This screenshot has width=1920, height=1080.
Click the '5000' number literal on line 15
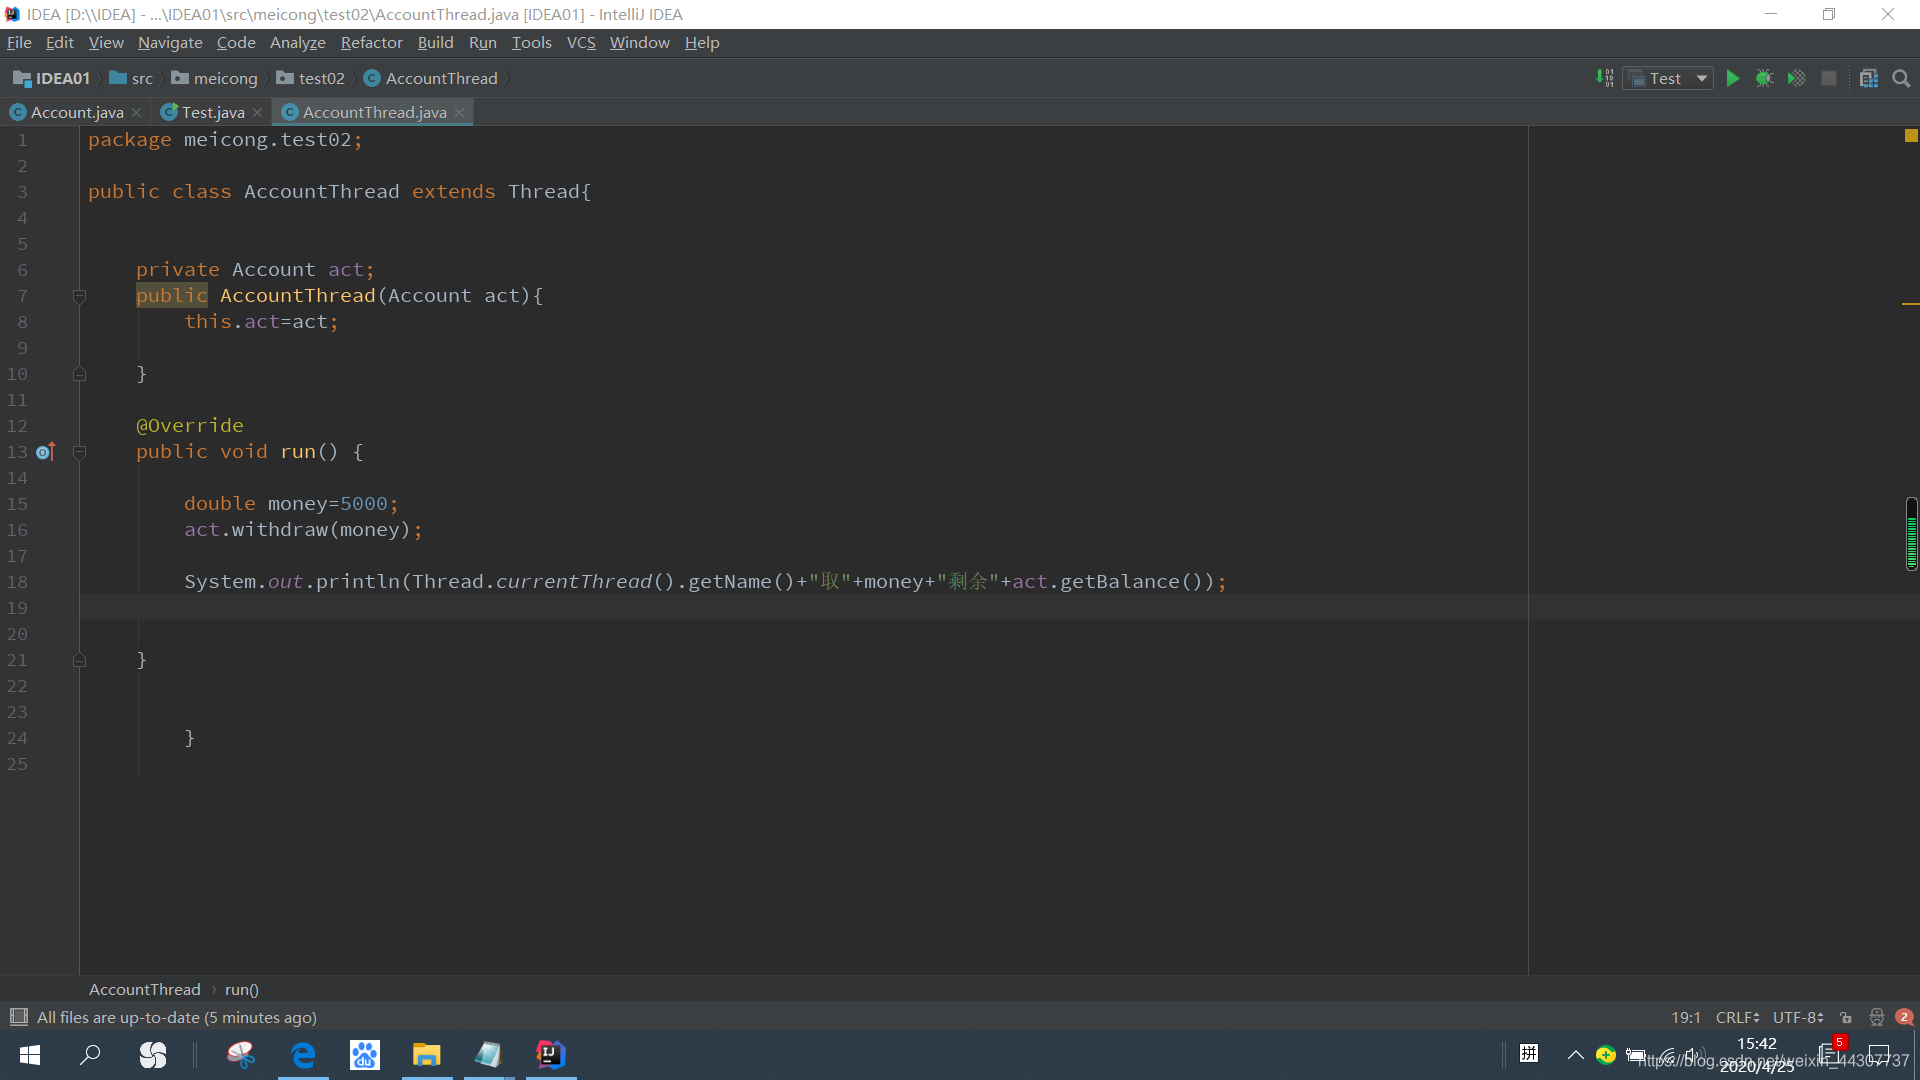pyautogui.click(x=364, y=504)
